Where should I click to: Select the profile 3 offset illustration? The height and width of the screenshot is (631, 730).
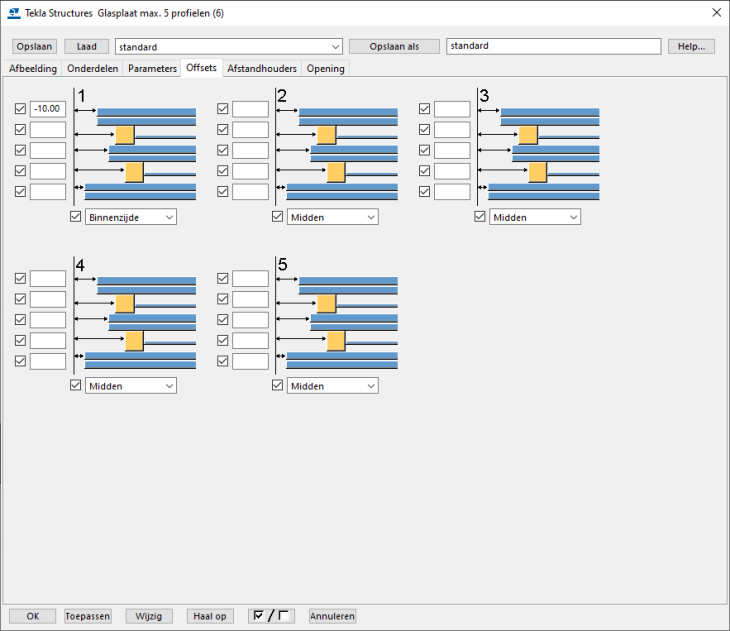coord(540,147)
